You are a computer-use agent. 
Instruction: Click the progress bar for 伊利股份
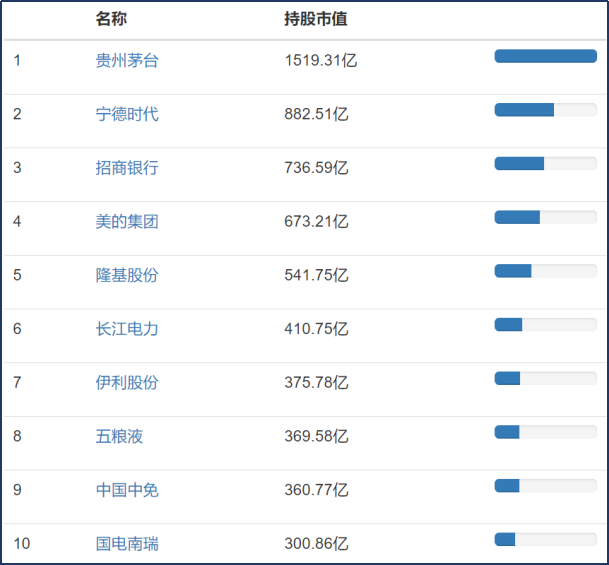coord(546,378)
